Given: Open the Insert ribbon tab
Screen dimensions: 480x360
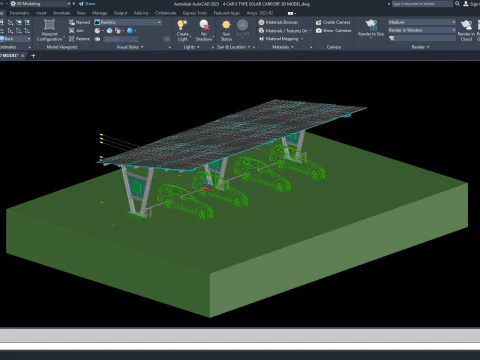Looking at the screenshot, I should [41, 13].
